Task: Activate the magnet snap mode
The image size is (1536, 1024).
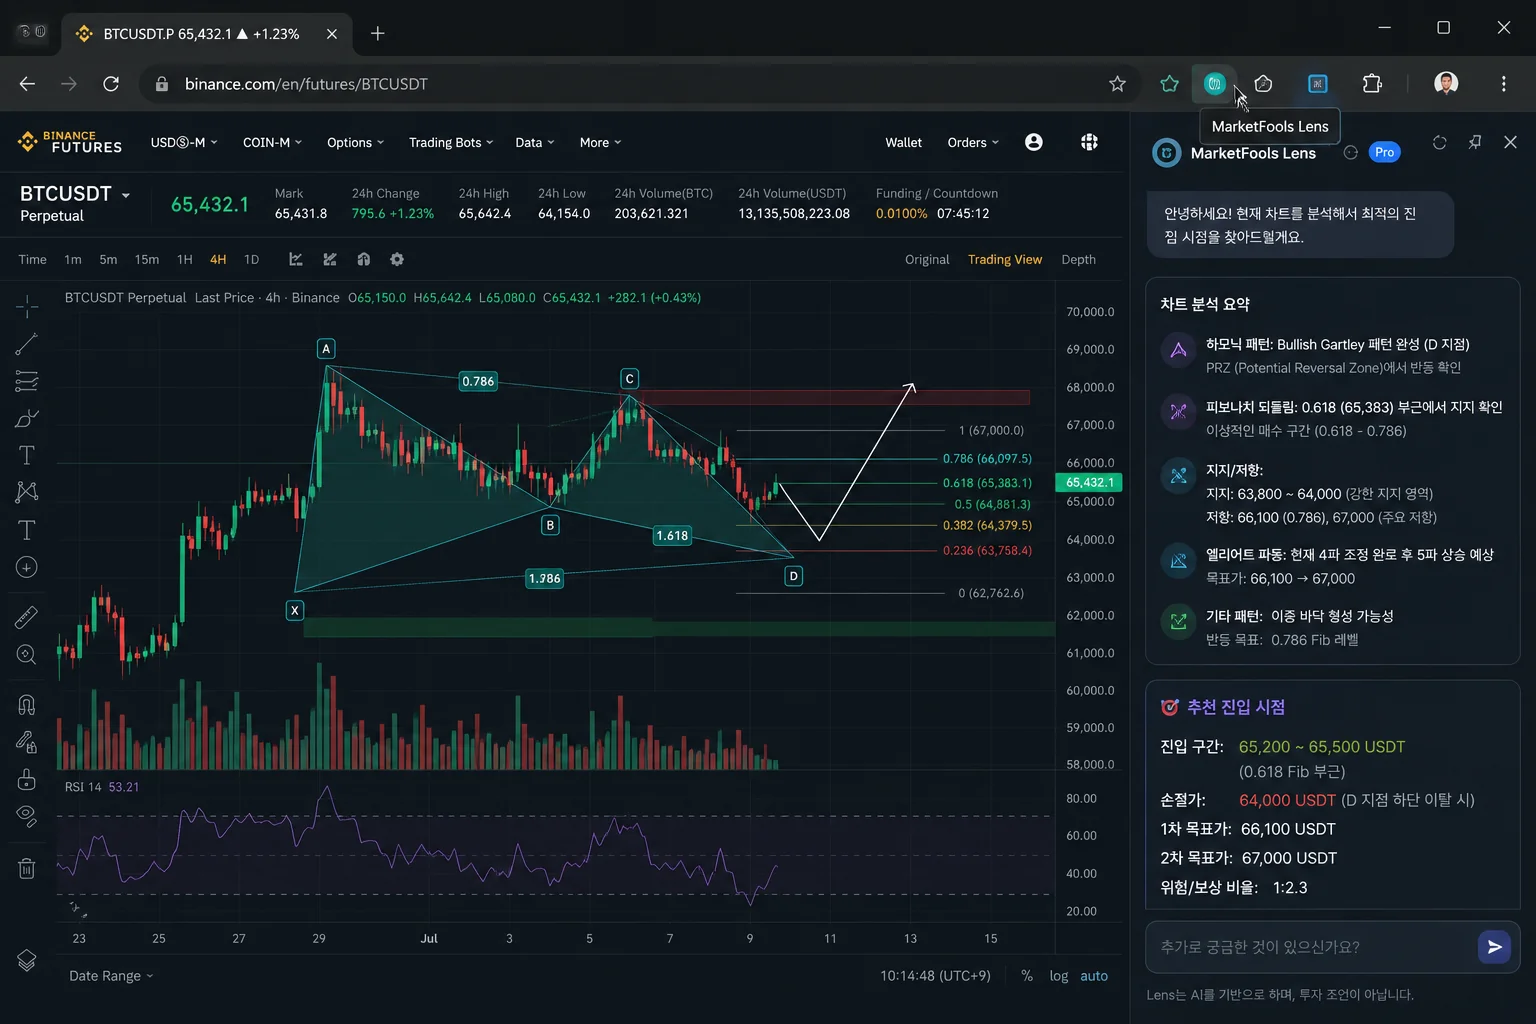Action: click(x=27, y=704)
